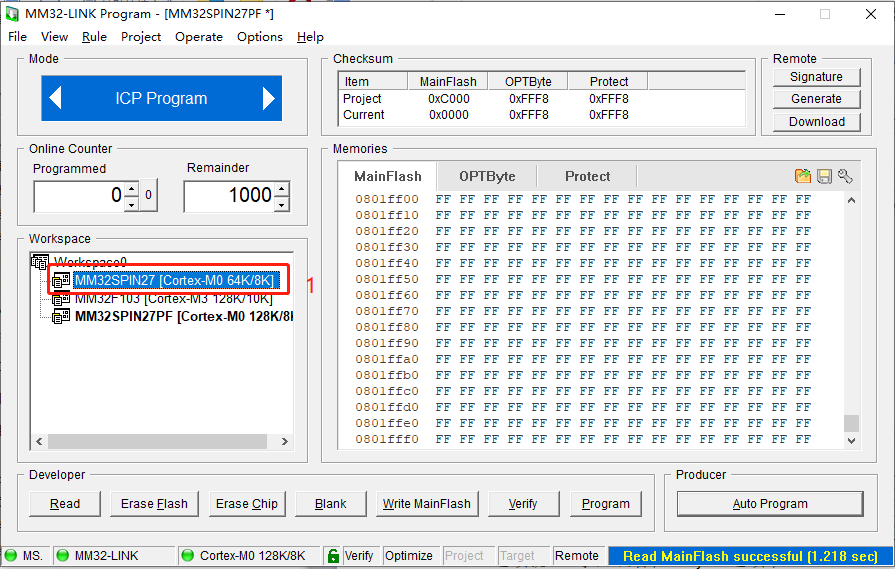Click the Download remote button
The height and width of the screenshot is (569, 895).
pyautogui.click(x=816, y=122)
